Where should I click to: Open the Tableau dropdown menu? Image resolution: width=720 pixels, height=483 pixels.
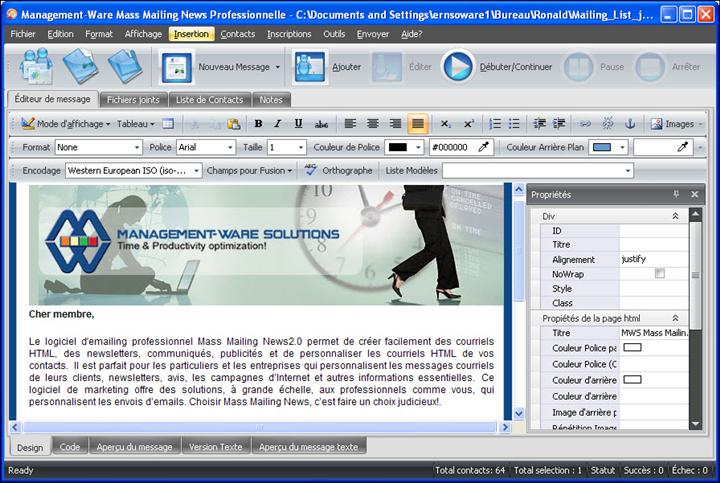click(x=135, y=124)
